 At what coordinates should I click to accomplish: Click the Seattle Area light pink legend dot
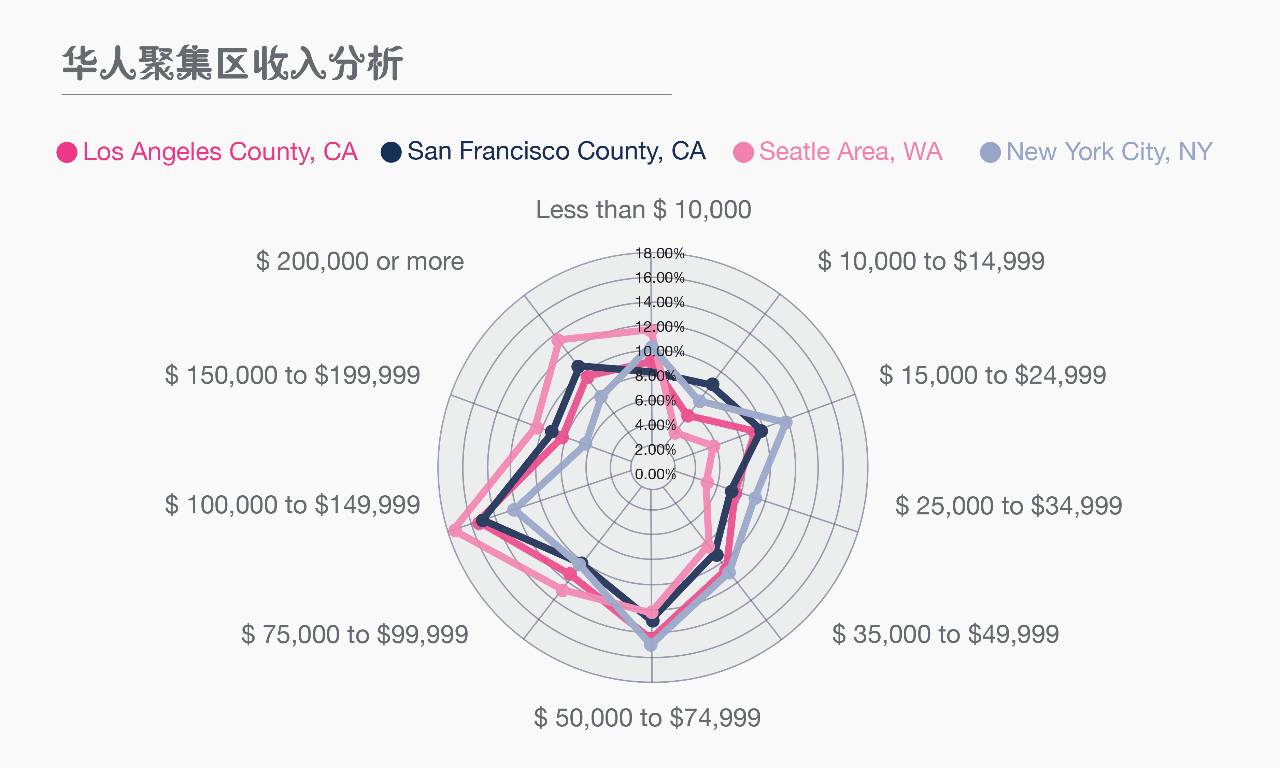743,152
